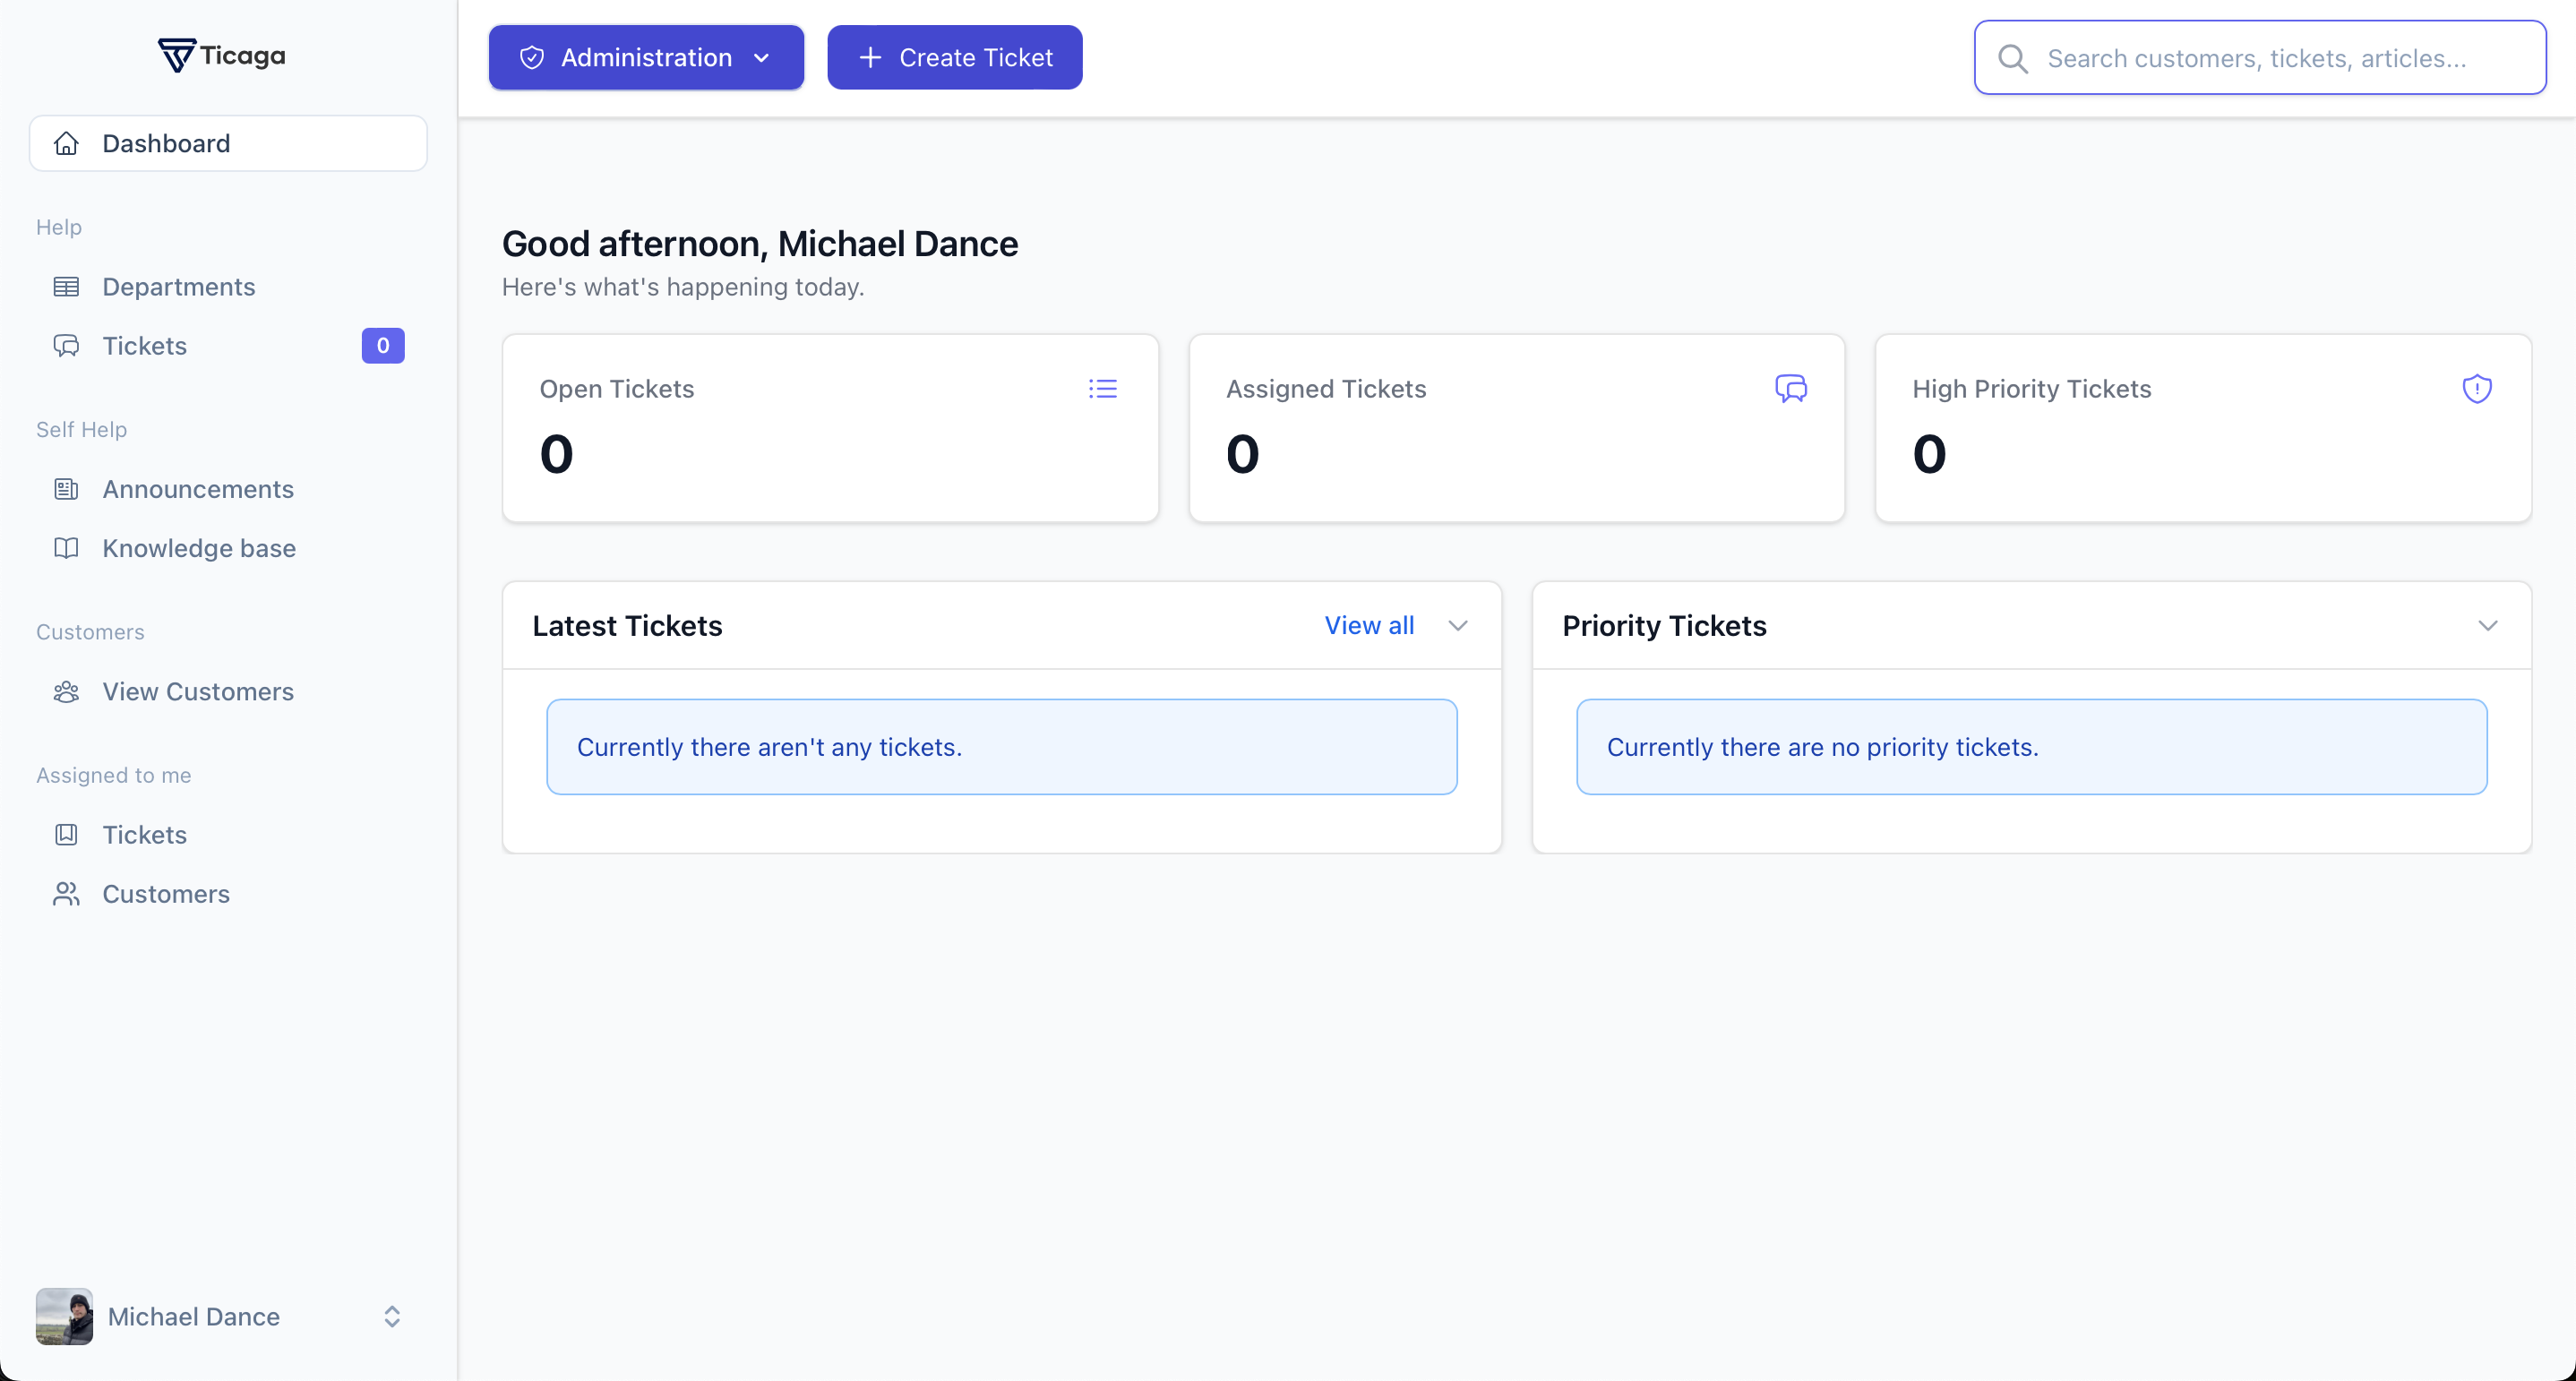Image resolution: width=2576 pixels, height=1381 pixels.
Task: Open View Customers page
Action: (x=228, y=691)
